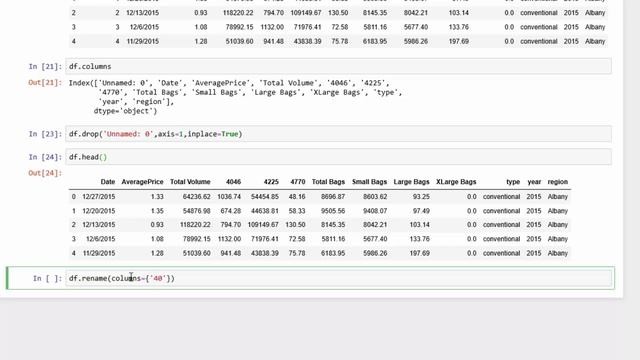640x360 pixels.
Task: Select the In [24]: prompt label
Action: [45, 157]
